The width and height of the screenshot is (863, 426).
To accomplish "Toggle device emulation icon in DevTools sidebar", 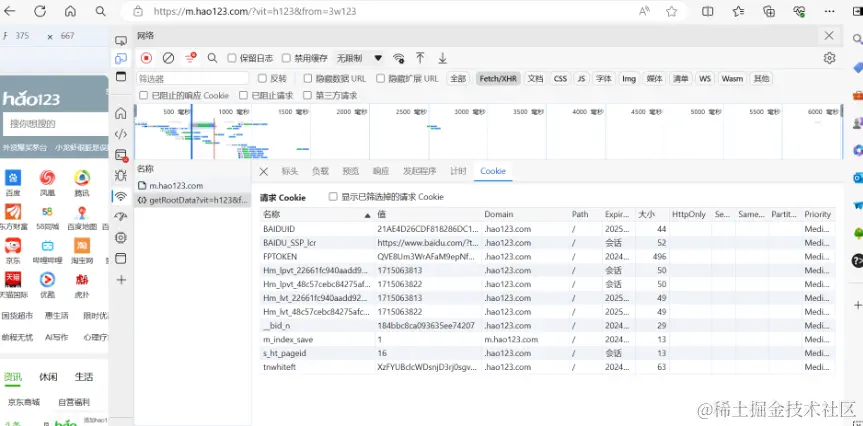I will click(x=121, y=58).
